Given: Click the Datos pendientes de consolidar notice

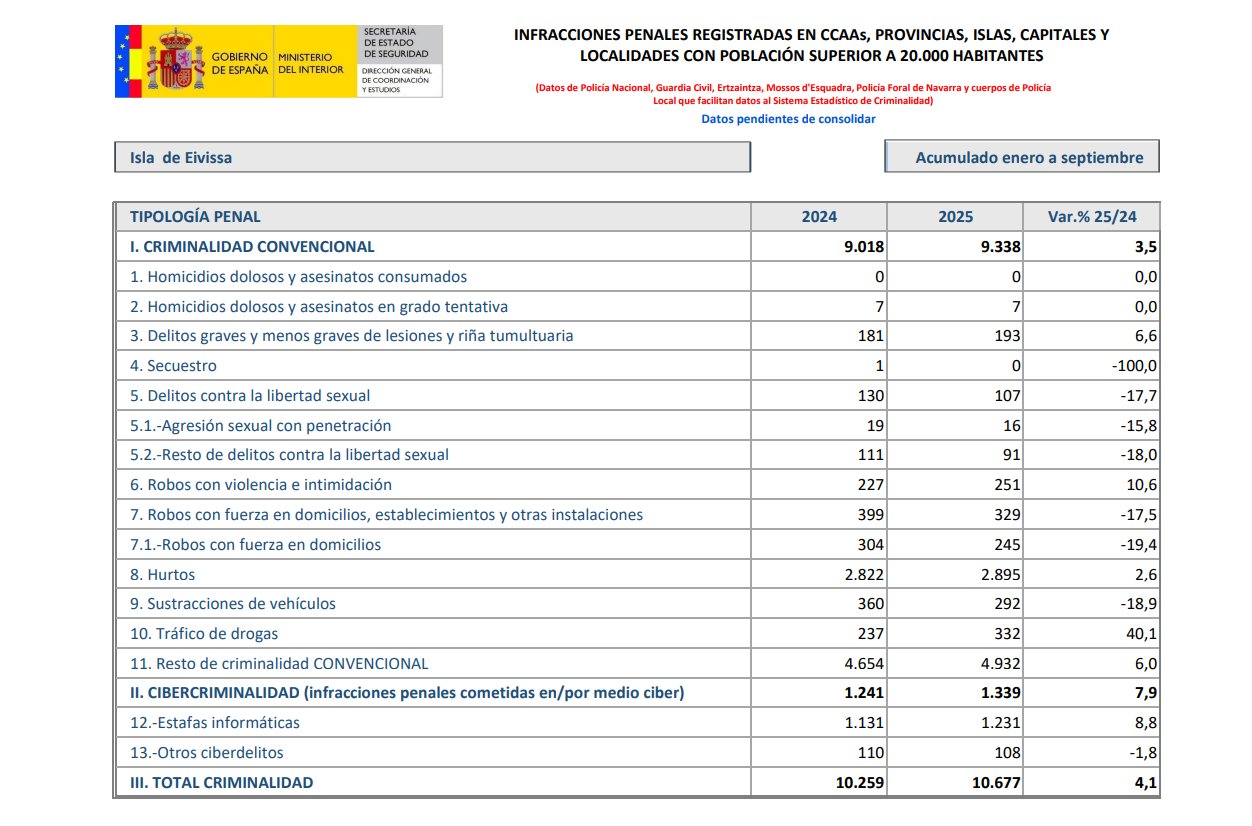Looking at the screenshot, I should click(x=788, y=119).
